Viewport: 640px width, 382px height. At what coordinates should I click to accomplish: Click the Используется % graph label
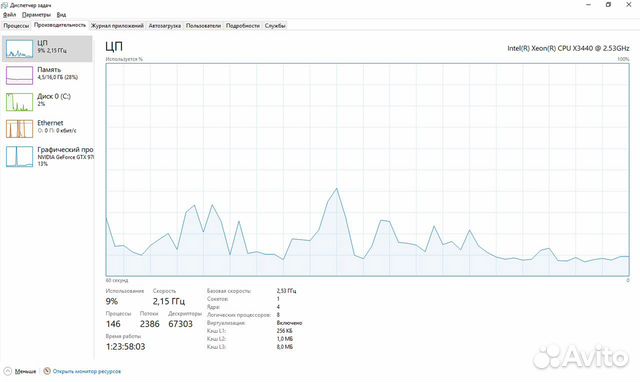124,59
